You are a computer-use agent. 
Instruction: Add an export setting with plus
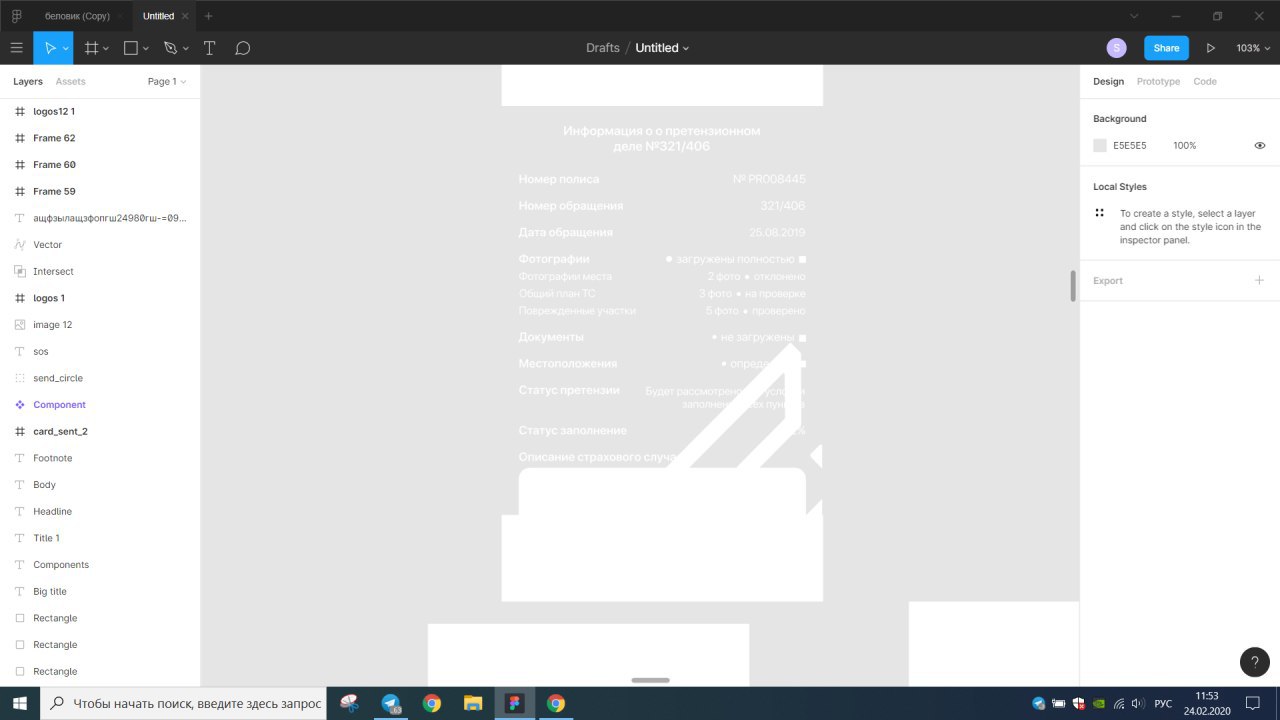1260,280
